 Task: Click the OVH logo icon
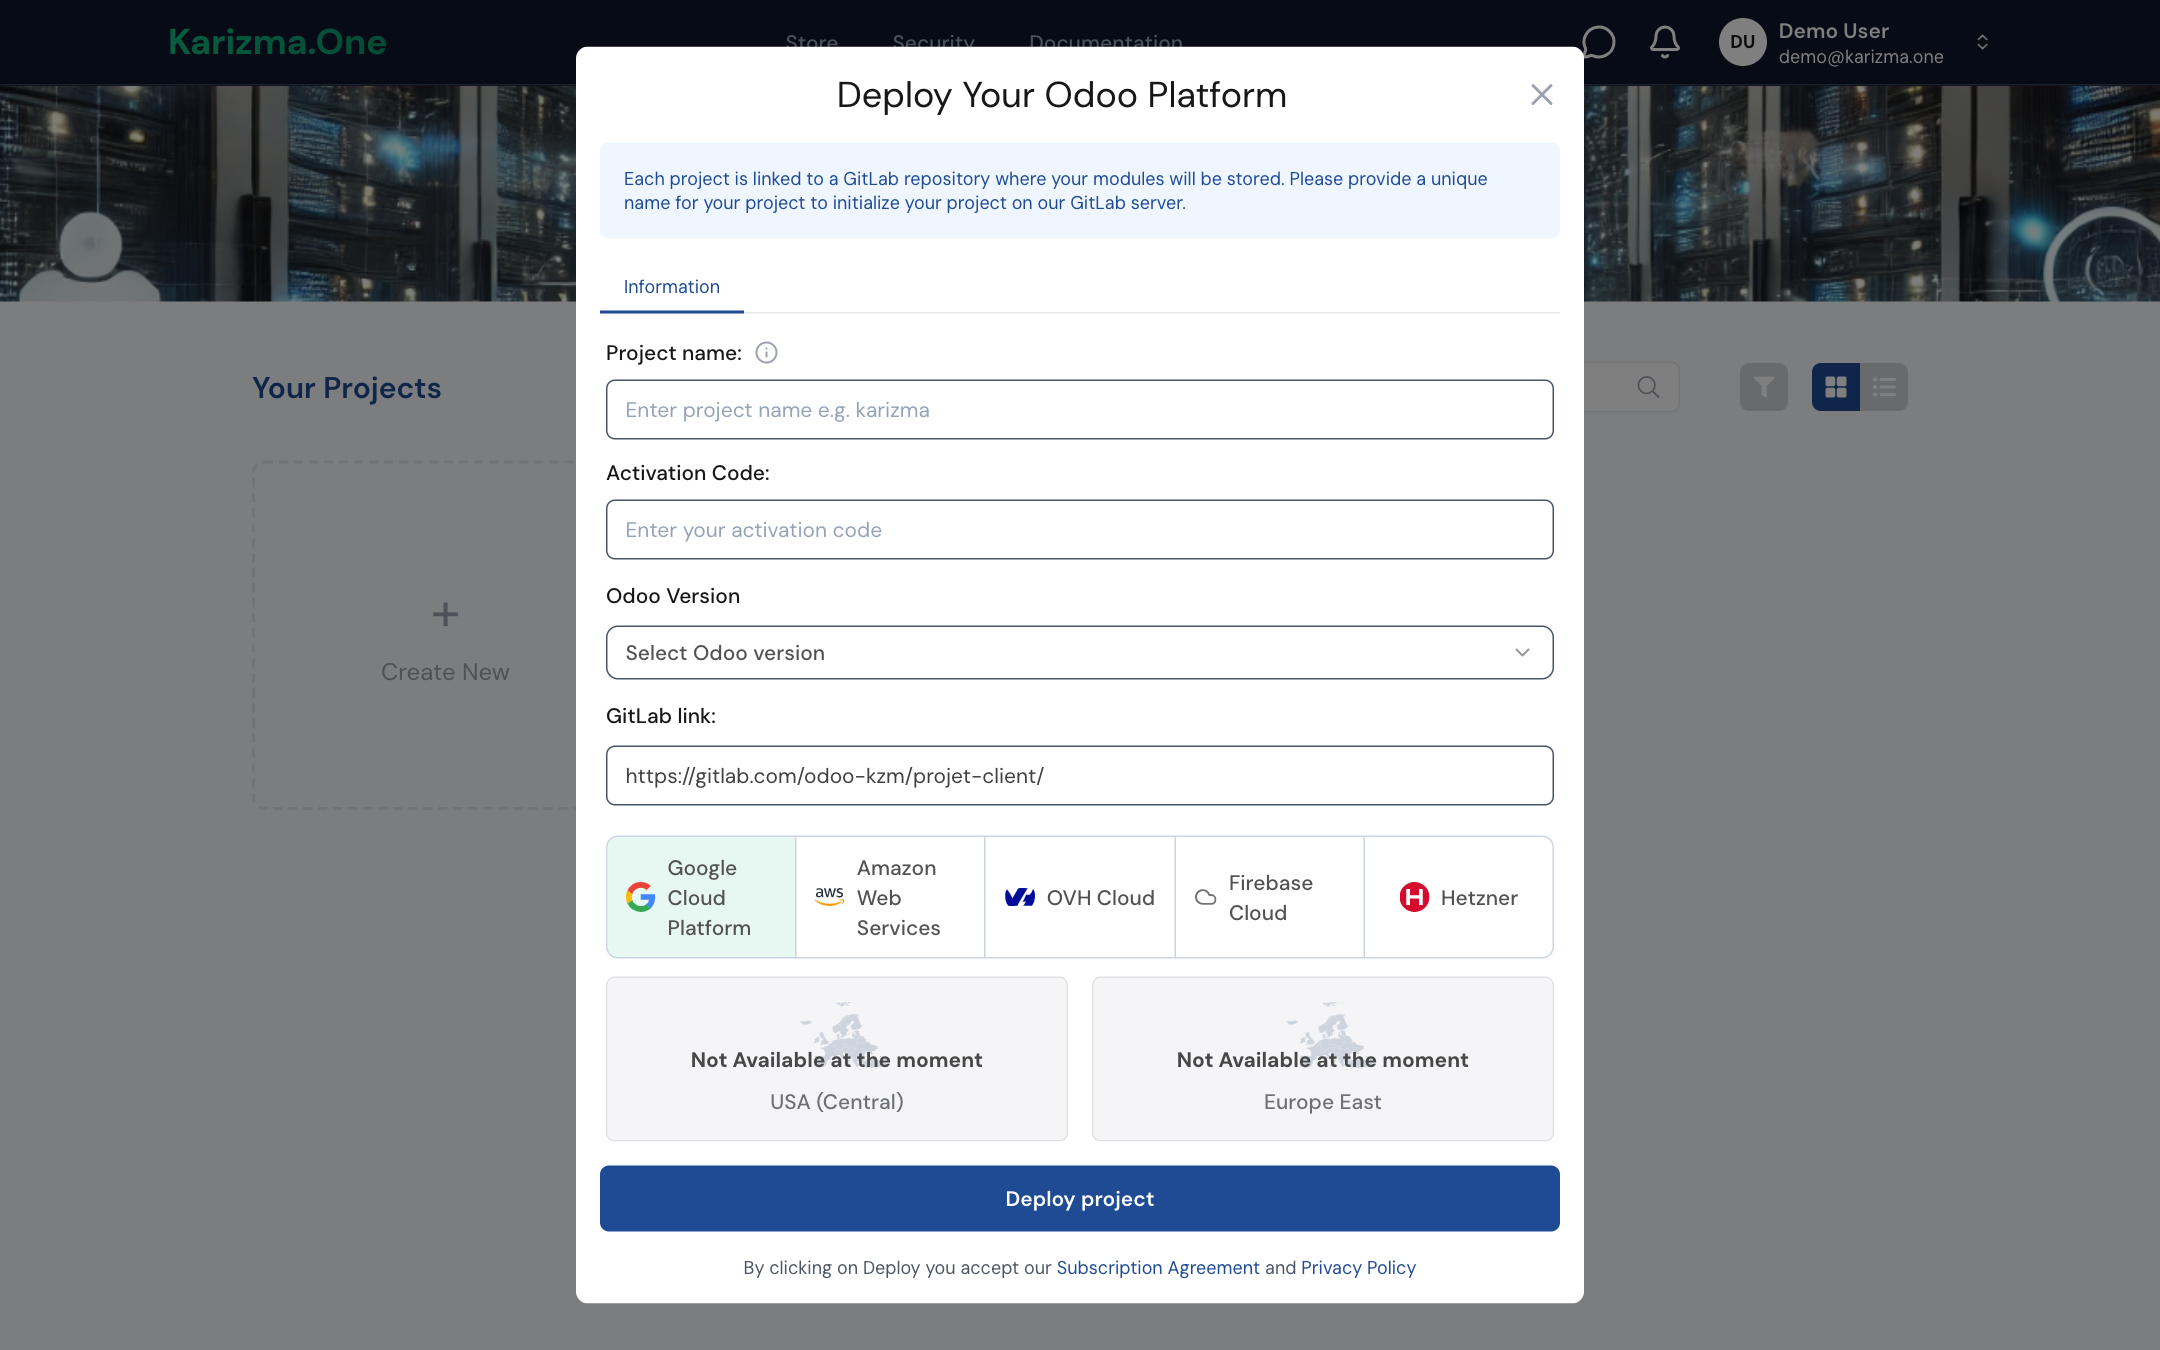tap(1020, 897)
